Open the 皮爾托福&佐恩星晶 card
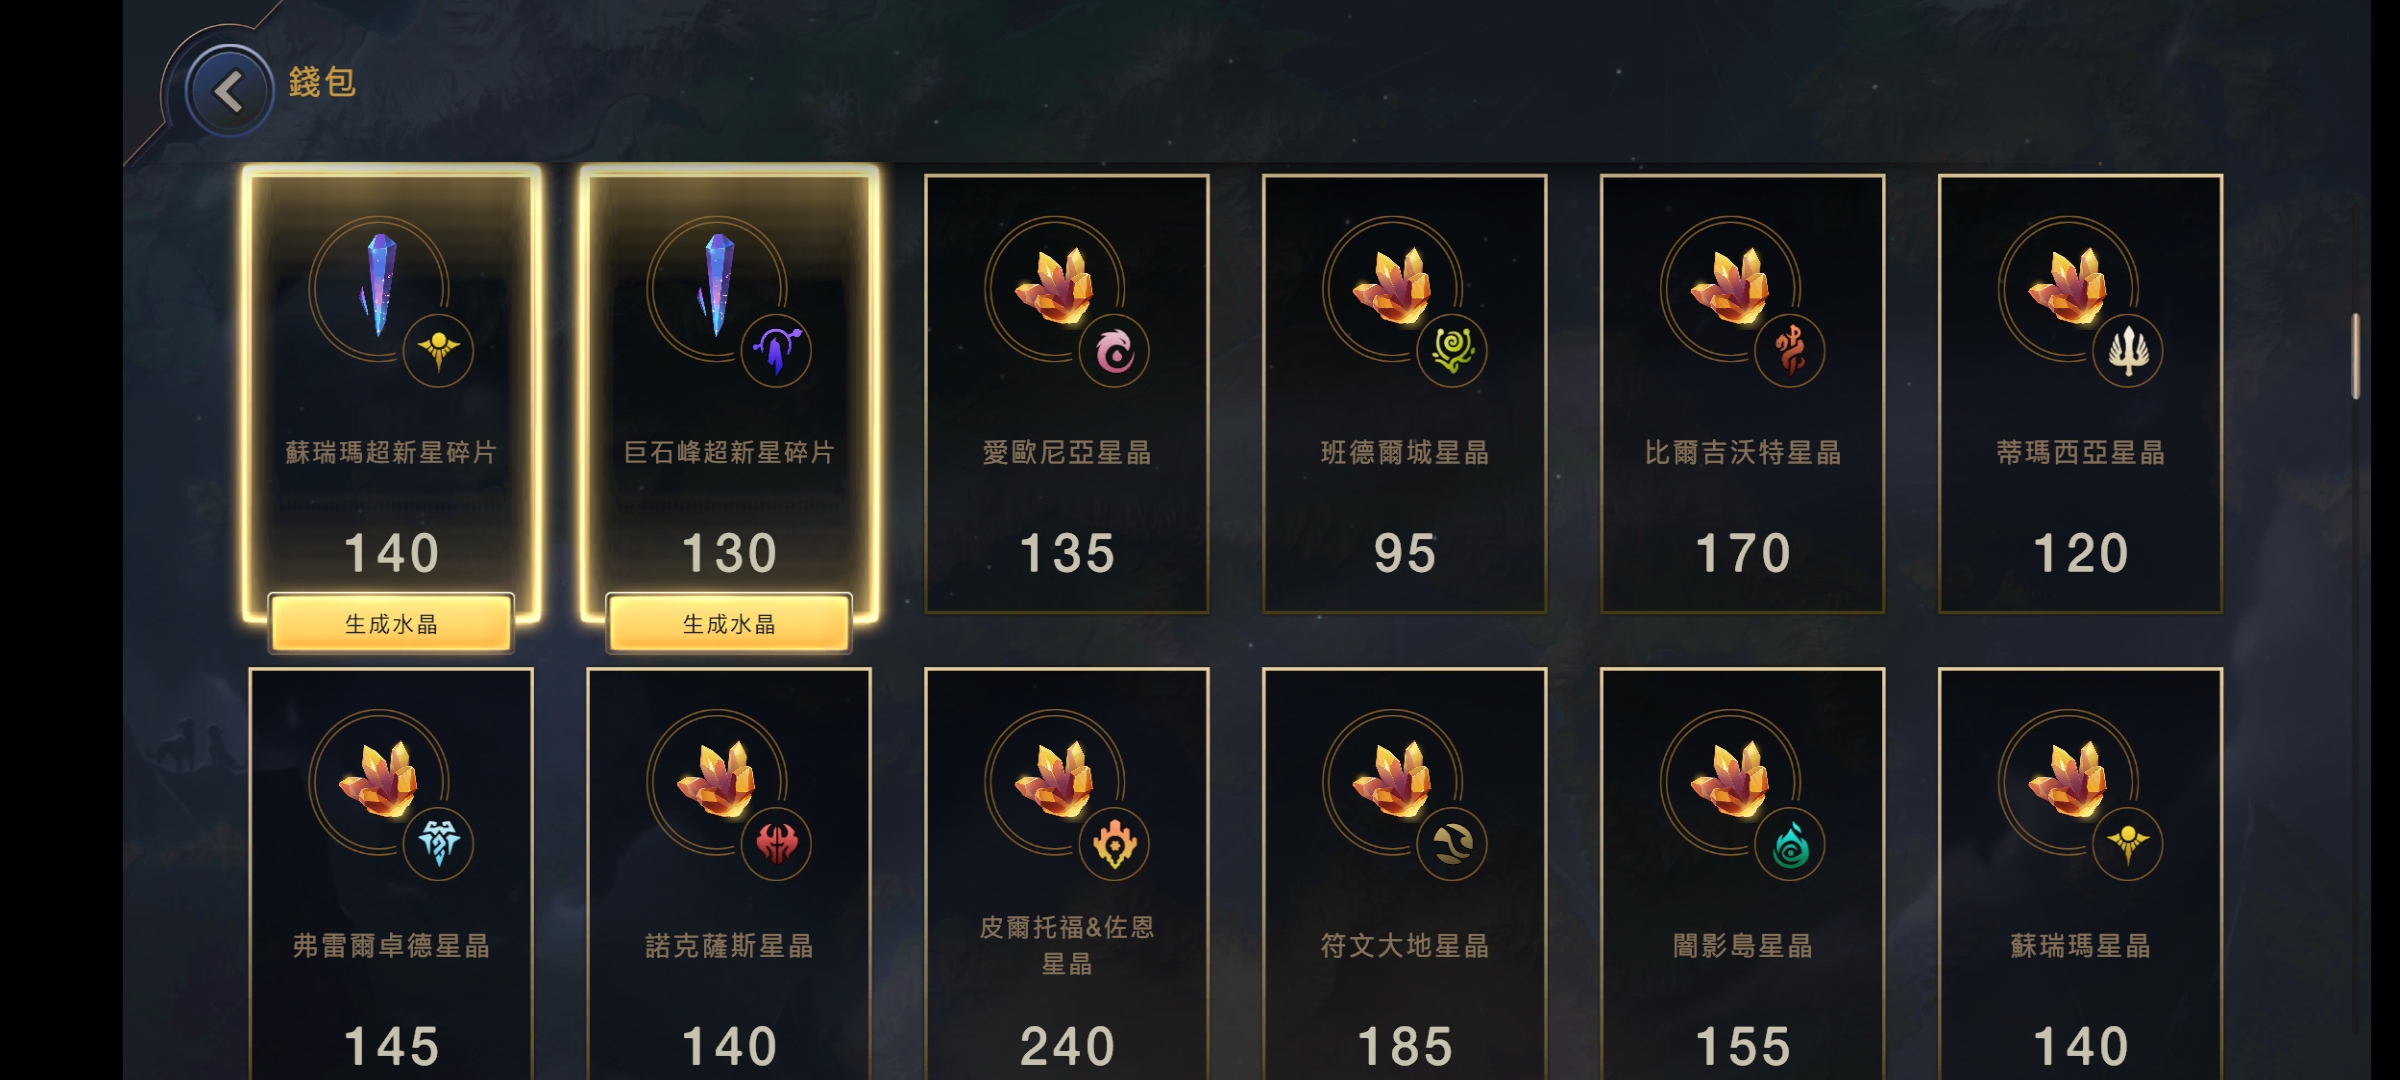 tap(1067, 874)
